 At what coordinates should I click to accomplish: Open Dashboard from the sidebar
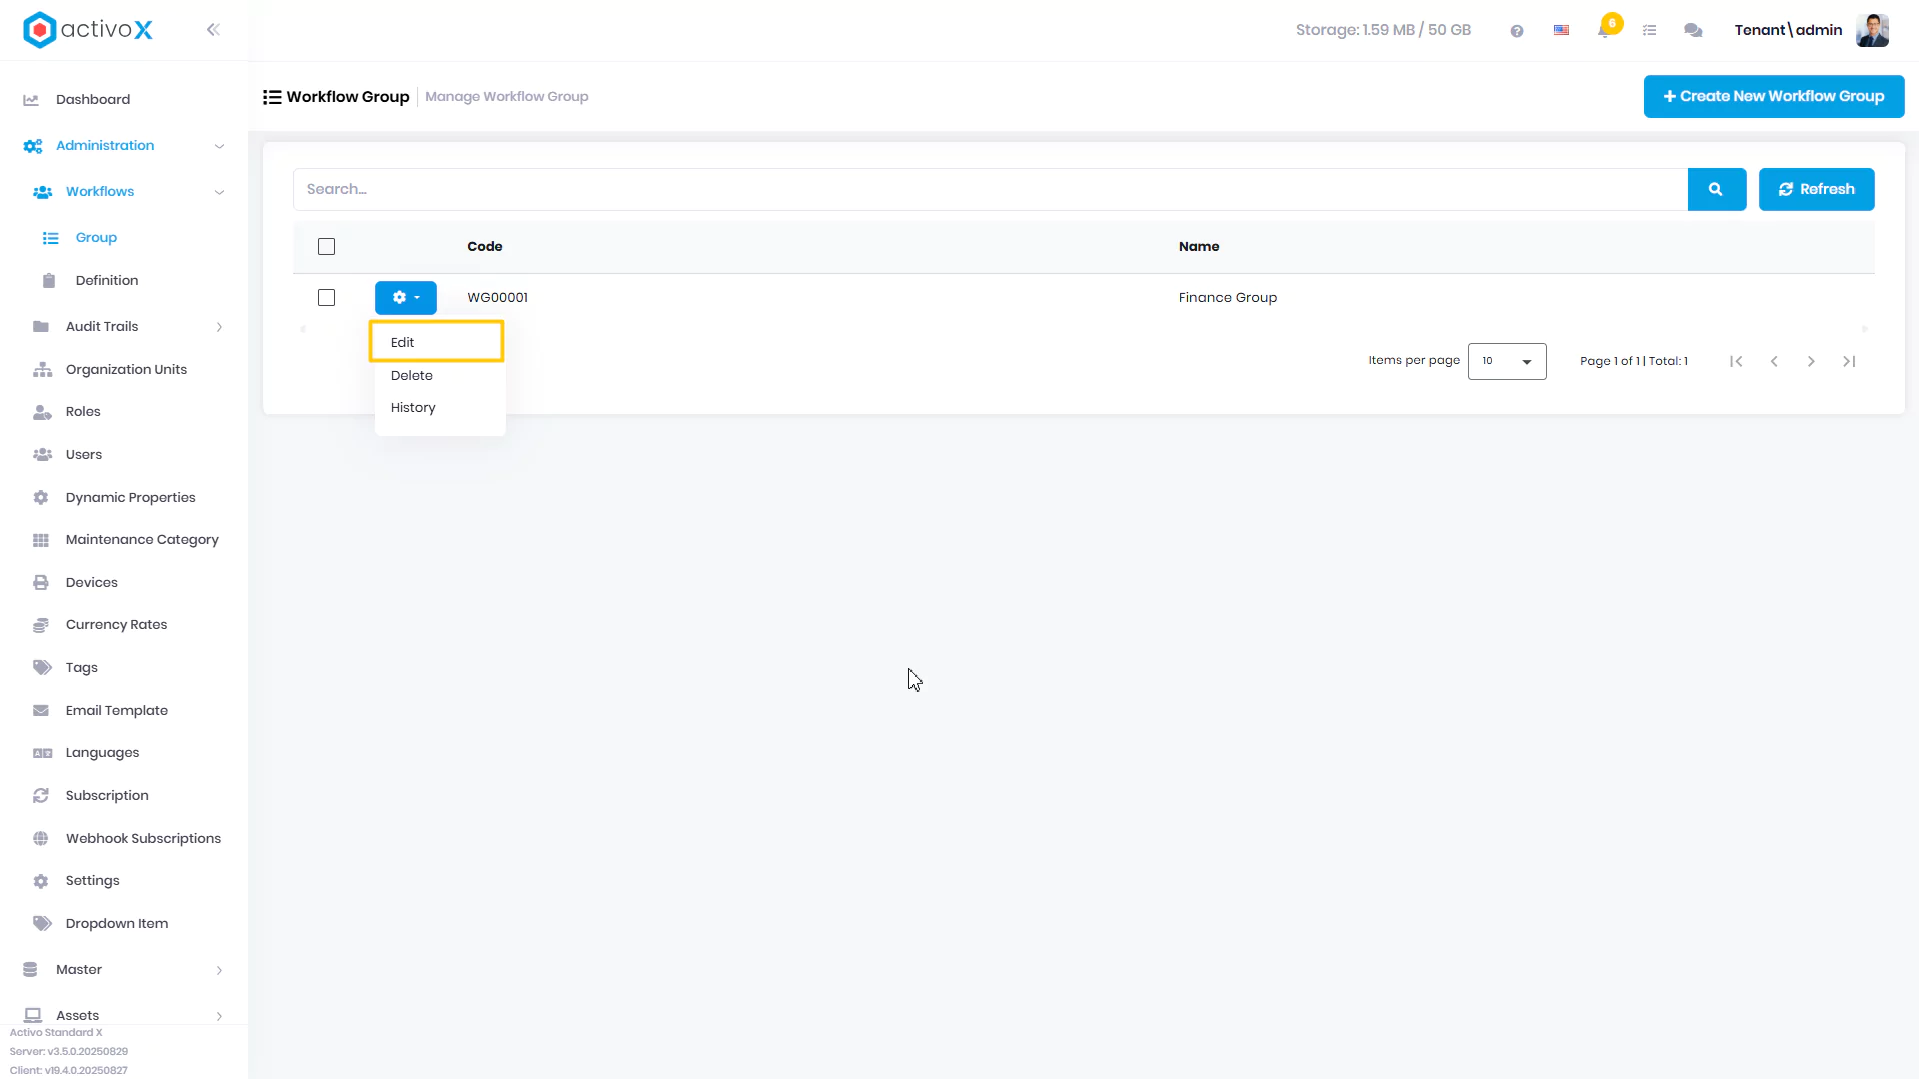[x=93, y=100]
